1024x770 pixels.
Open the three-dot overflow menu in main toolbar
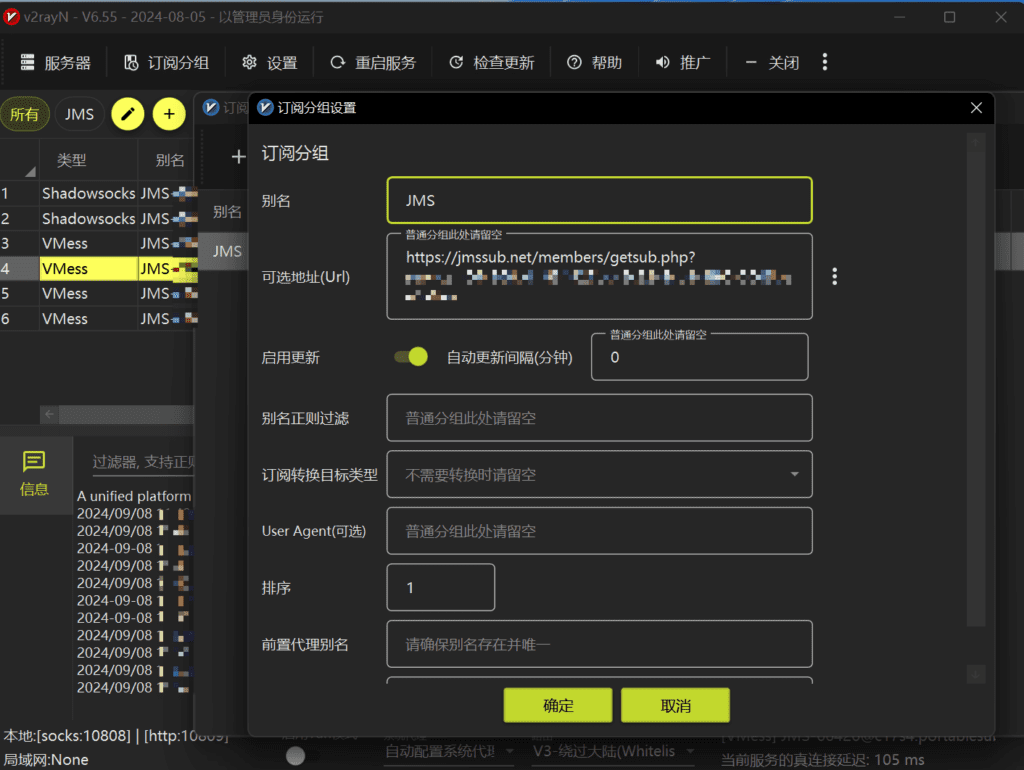[x=825, y=62]
